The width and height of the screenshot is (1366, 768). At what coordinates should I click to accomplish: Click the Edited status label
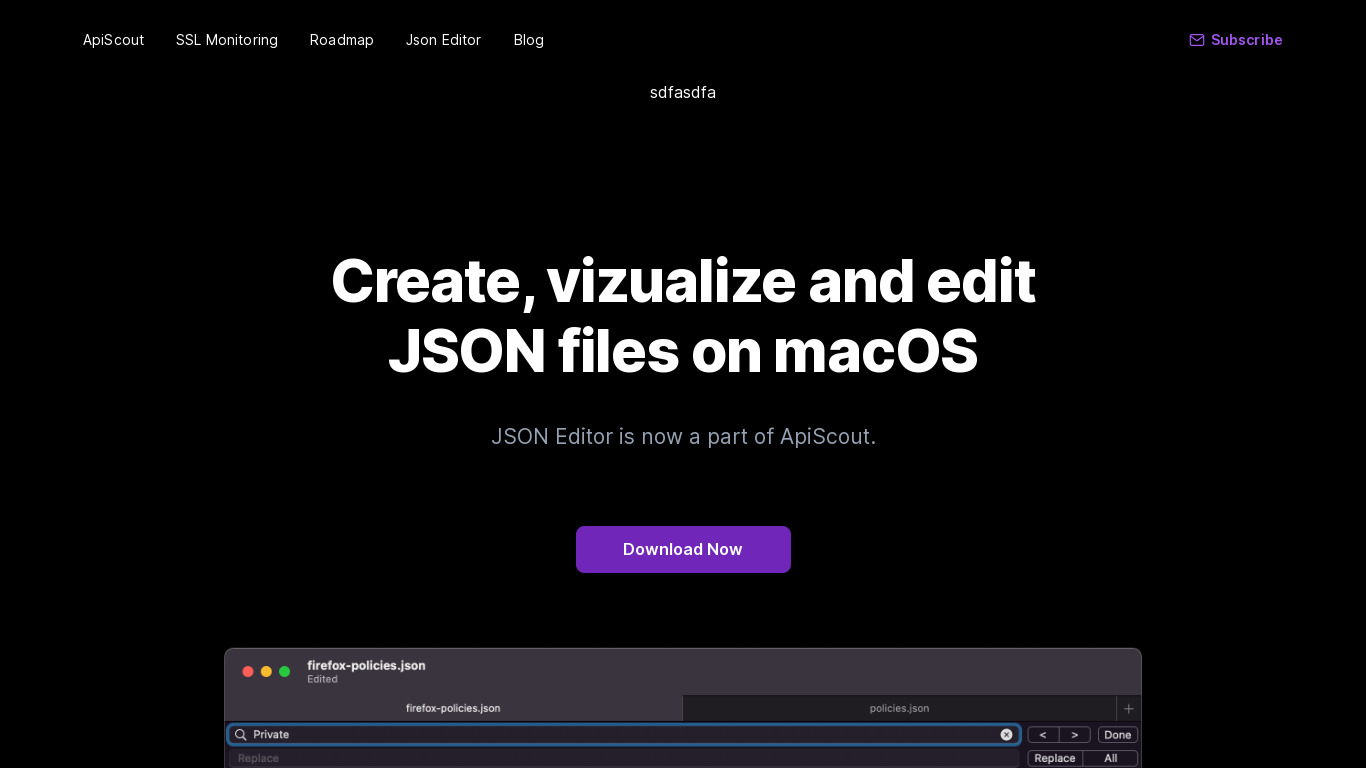coord(322,680)
